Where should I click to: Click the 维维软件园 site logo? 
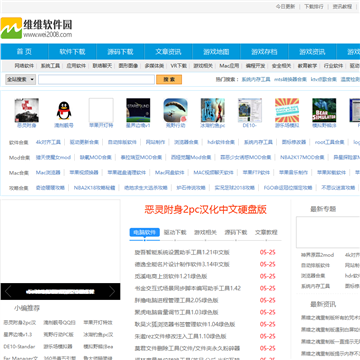[36, 28]
